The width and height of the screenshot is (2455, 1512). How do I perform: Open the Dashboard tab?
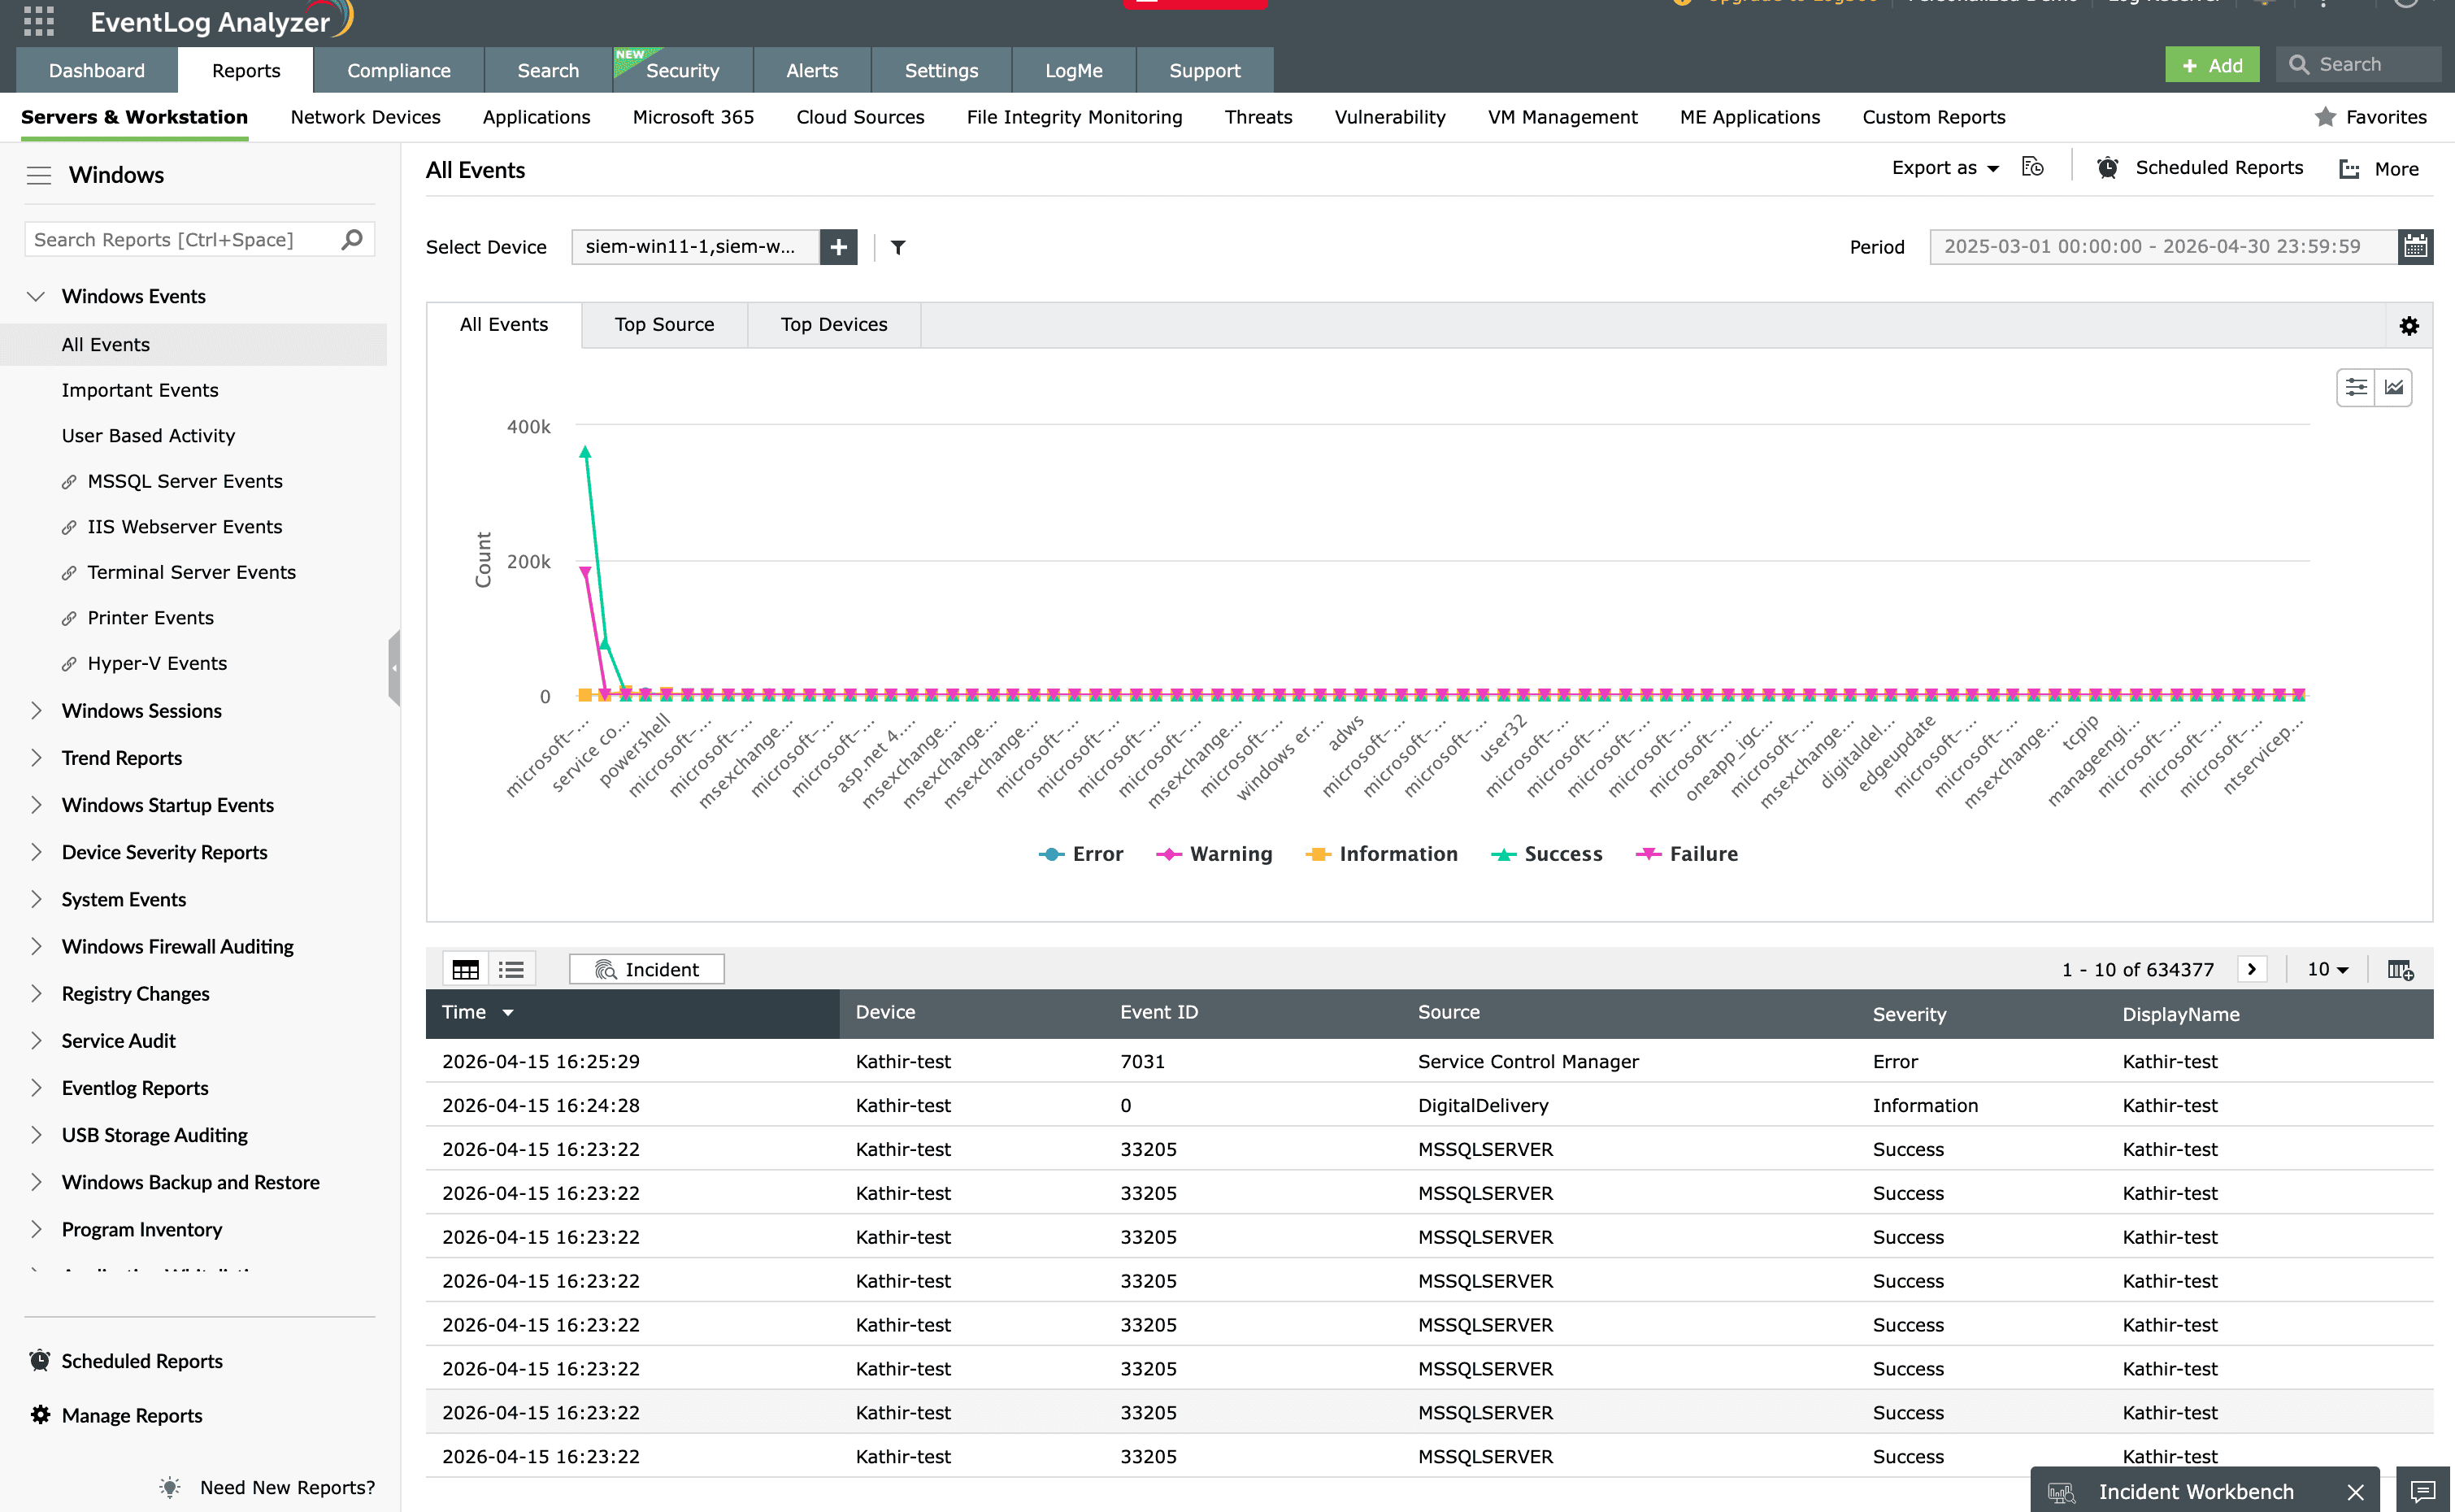pos(97,70)
